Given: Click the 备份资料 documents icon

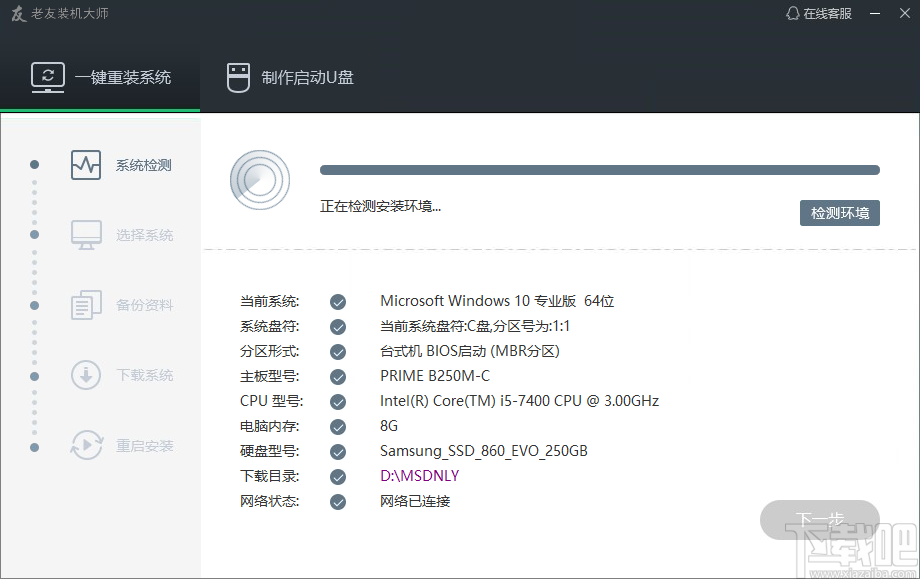Looking at the screenshot, I should pyautogui.click(x=86, y=305).
